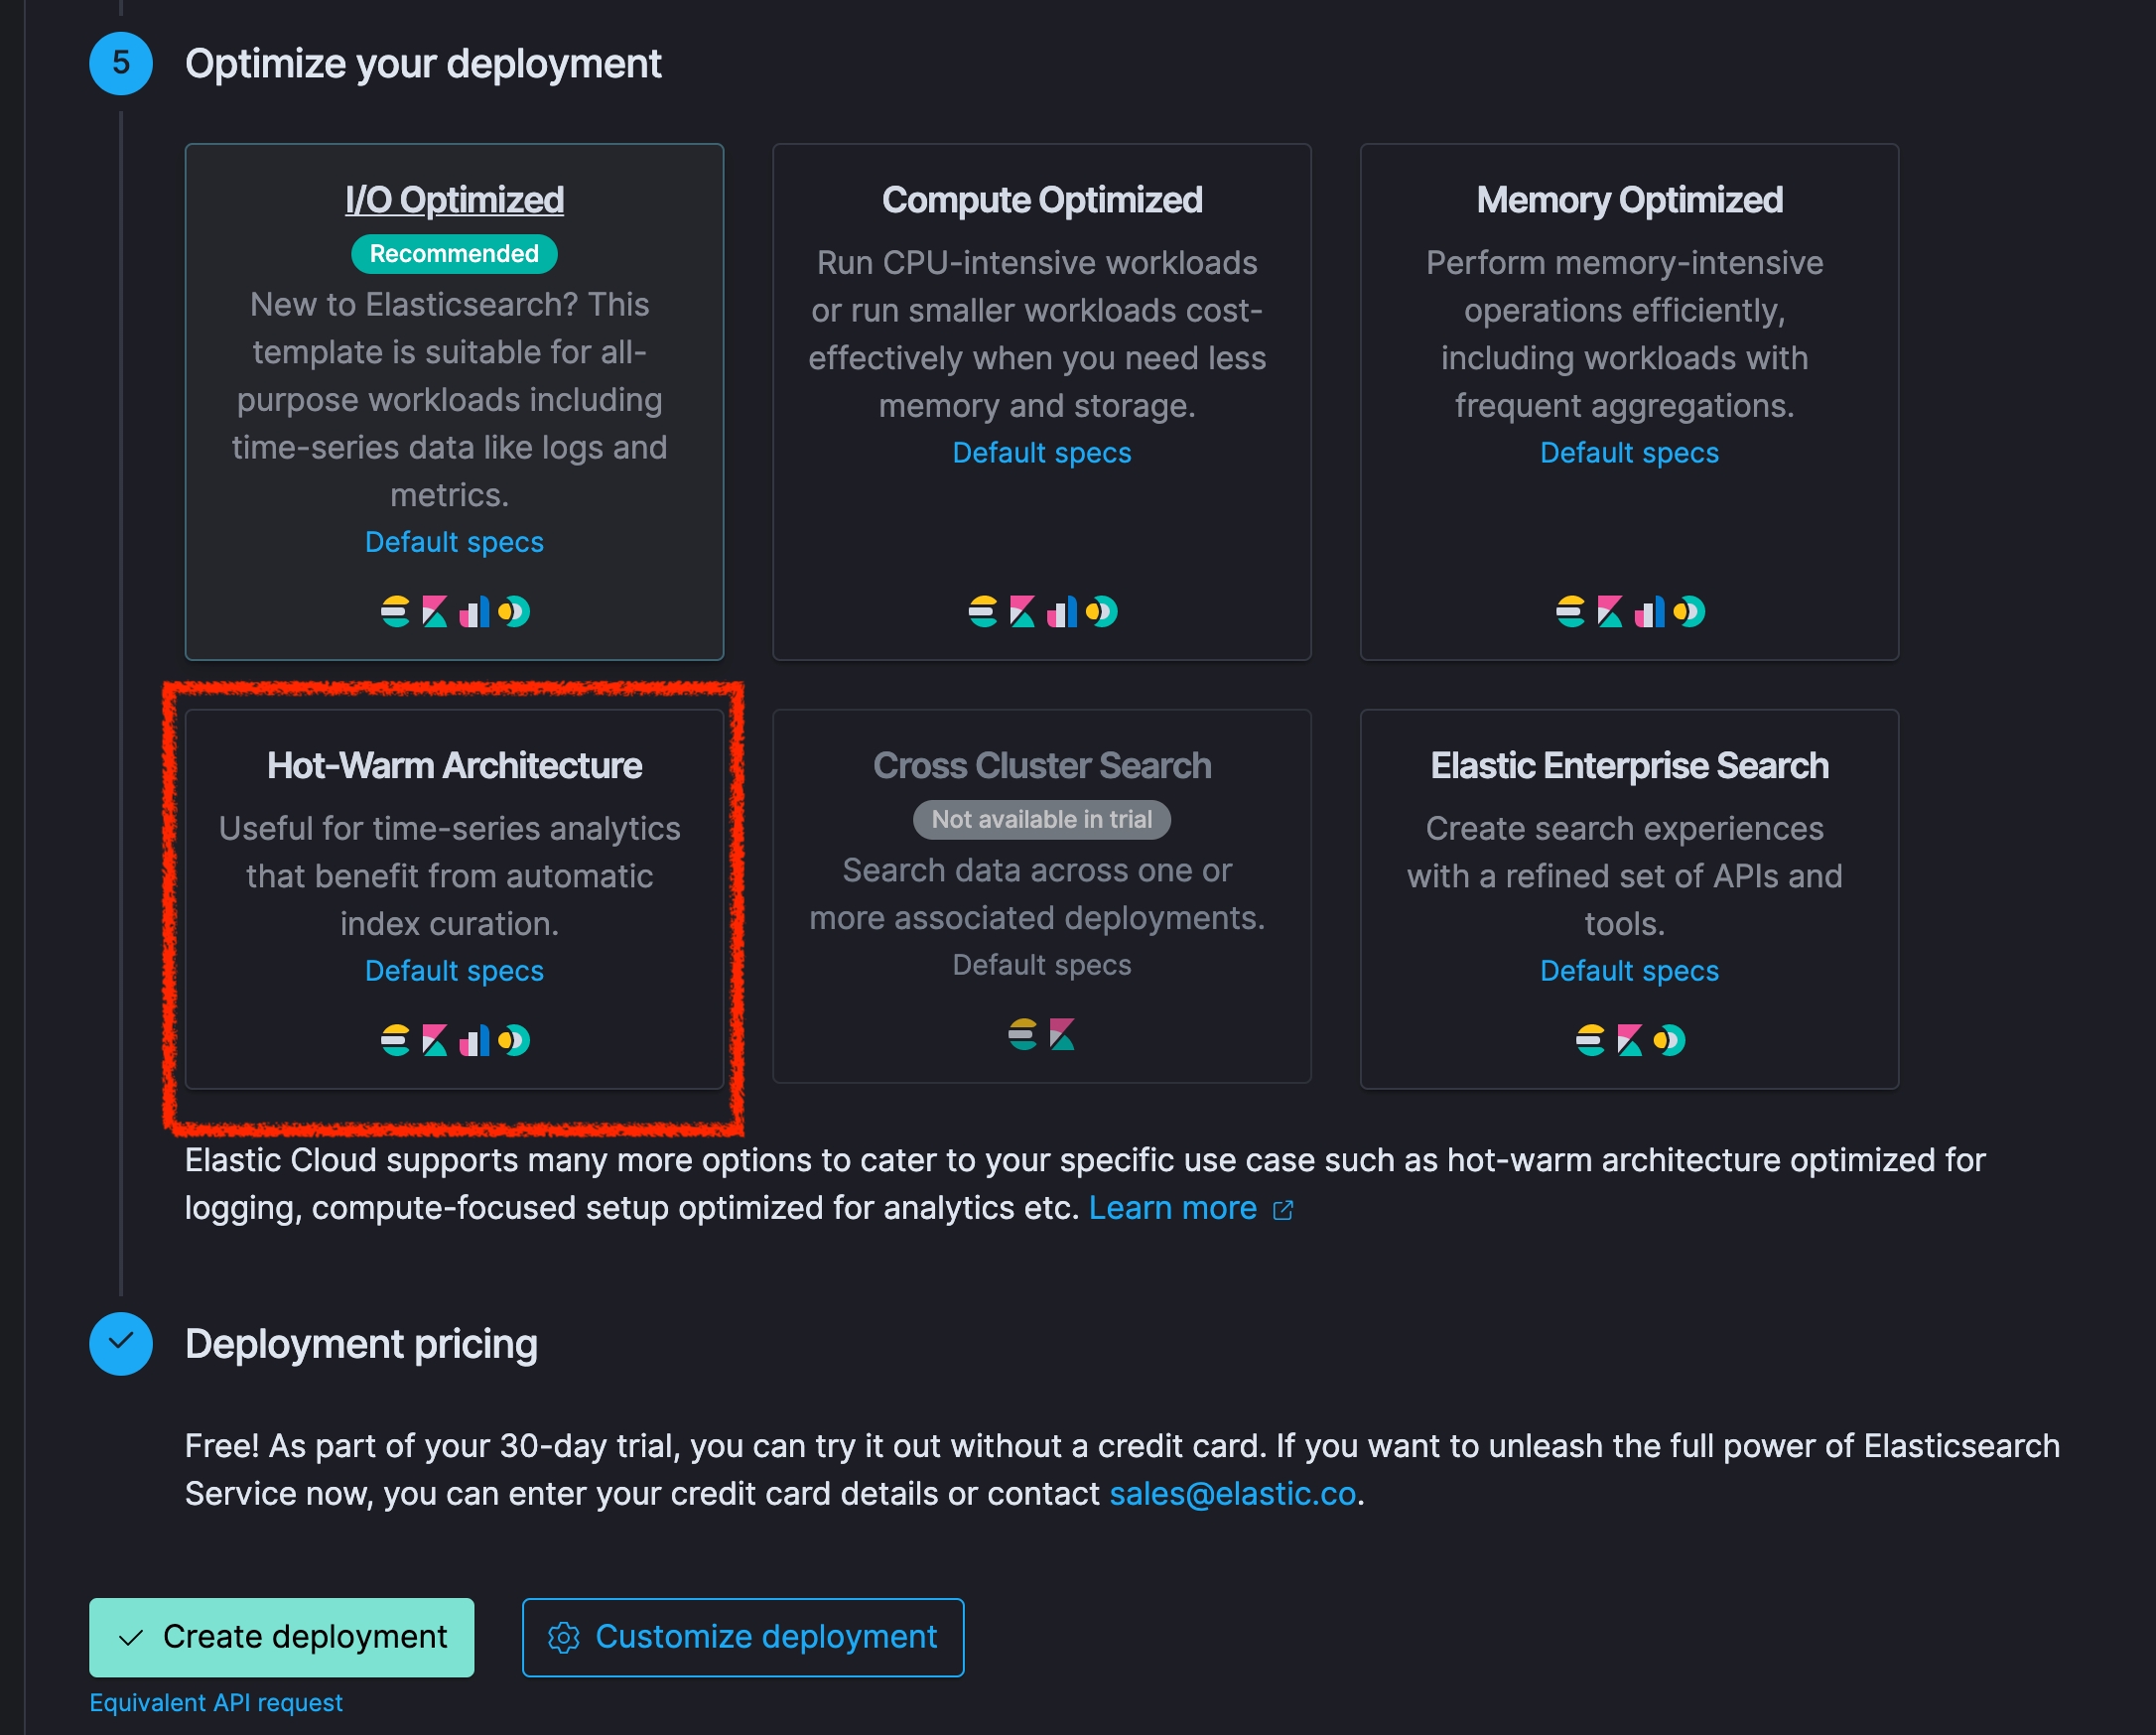Image resolution: width=2156 pixels, height=1735 pixels.
Task: Click external link icon beside Learn more
Action: [x=1283, y=1210]
